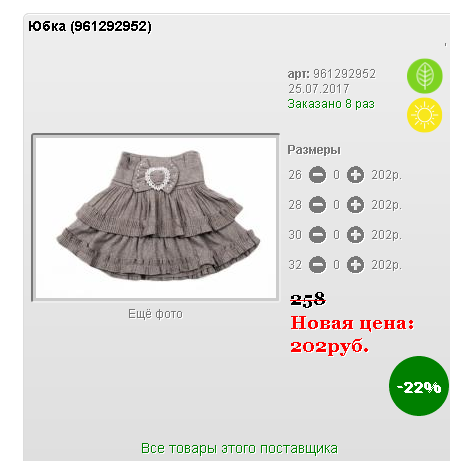Click minus button for size 28
The image size is (450, 461).
(x=317, y=205)
